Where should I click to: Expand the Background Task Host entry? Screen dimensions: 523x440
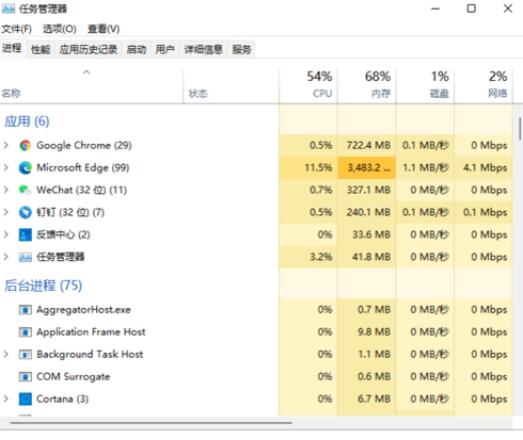pyautogui.click(x=6, y=354)
